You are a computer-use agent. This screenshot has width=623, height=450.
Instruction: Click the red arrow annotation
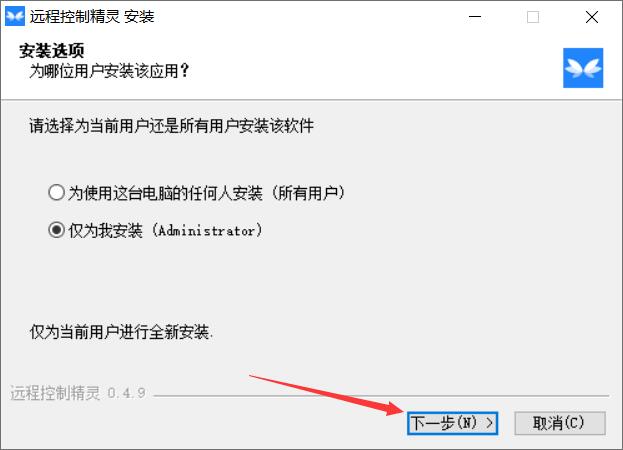327,395
